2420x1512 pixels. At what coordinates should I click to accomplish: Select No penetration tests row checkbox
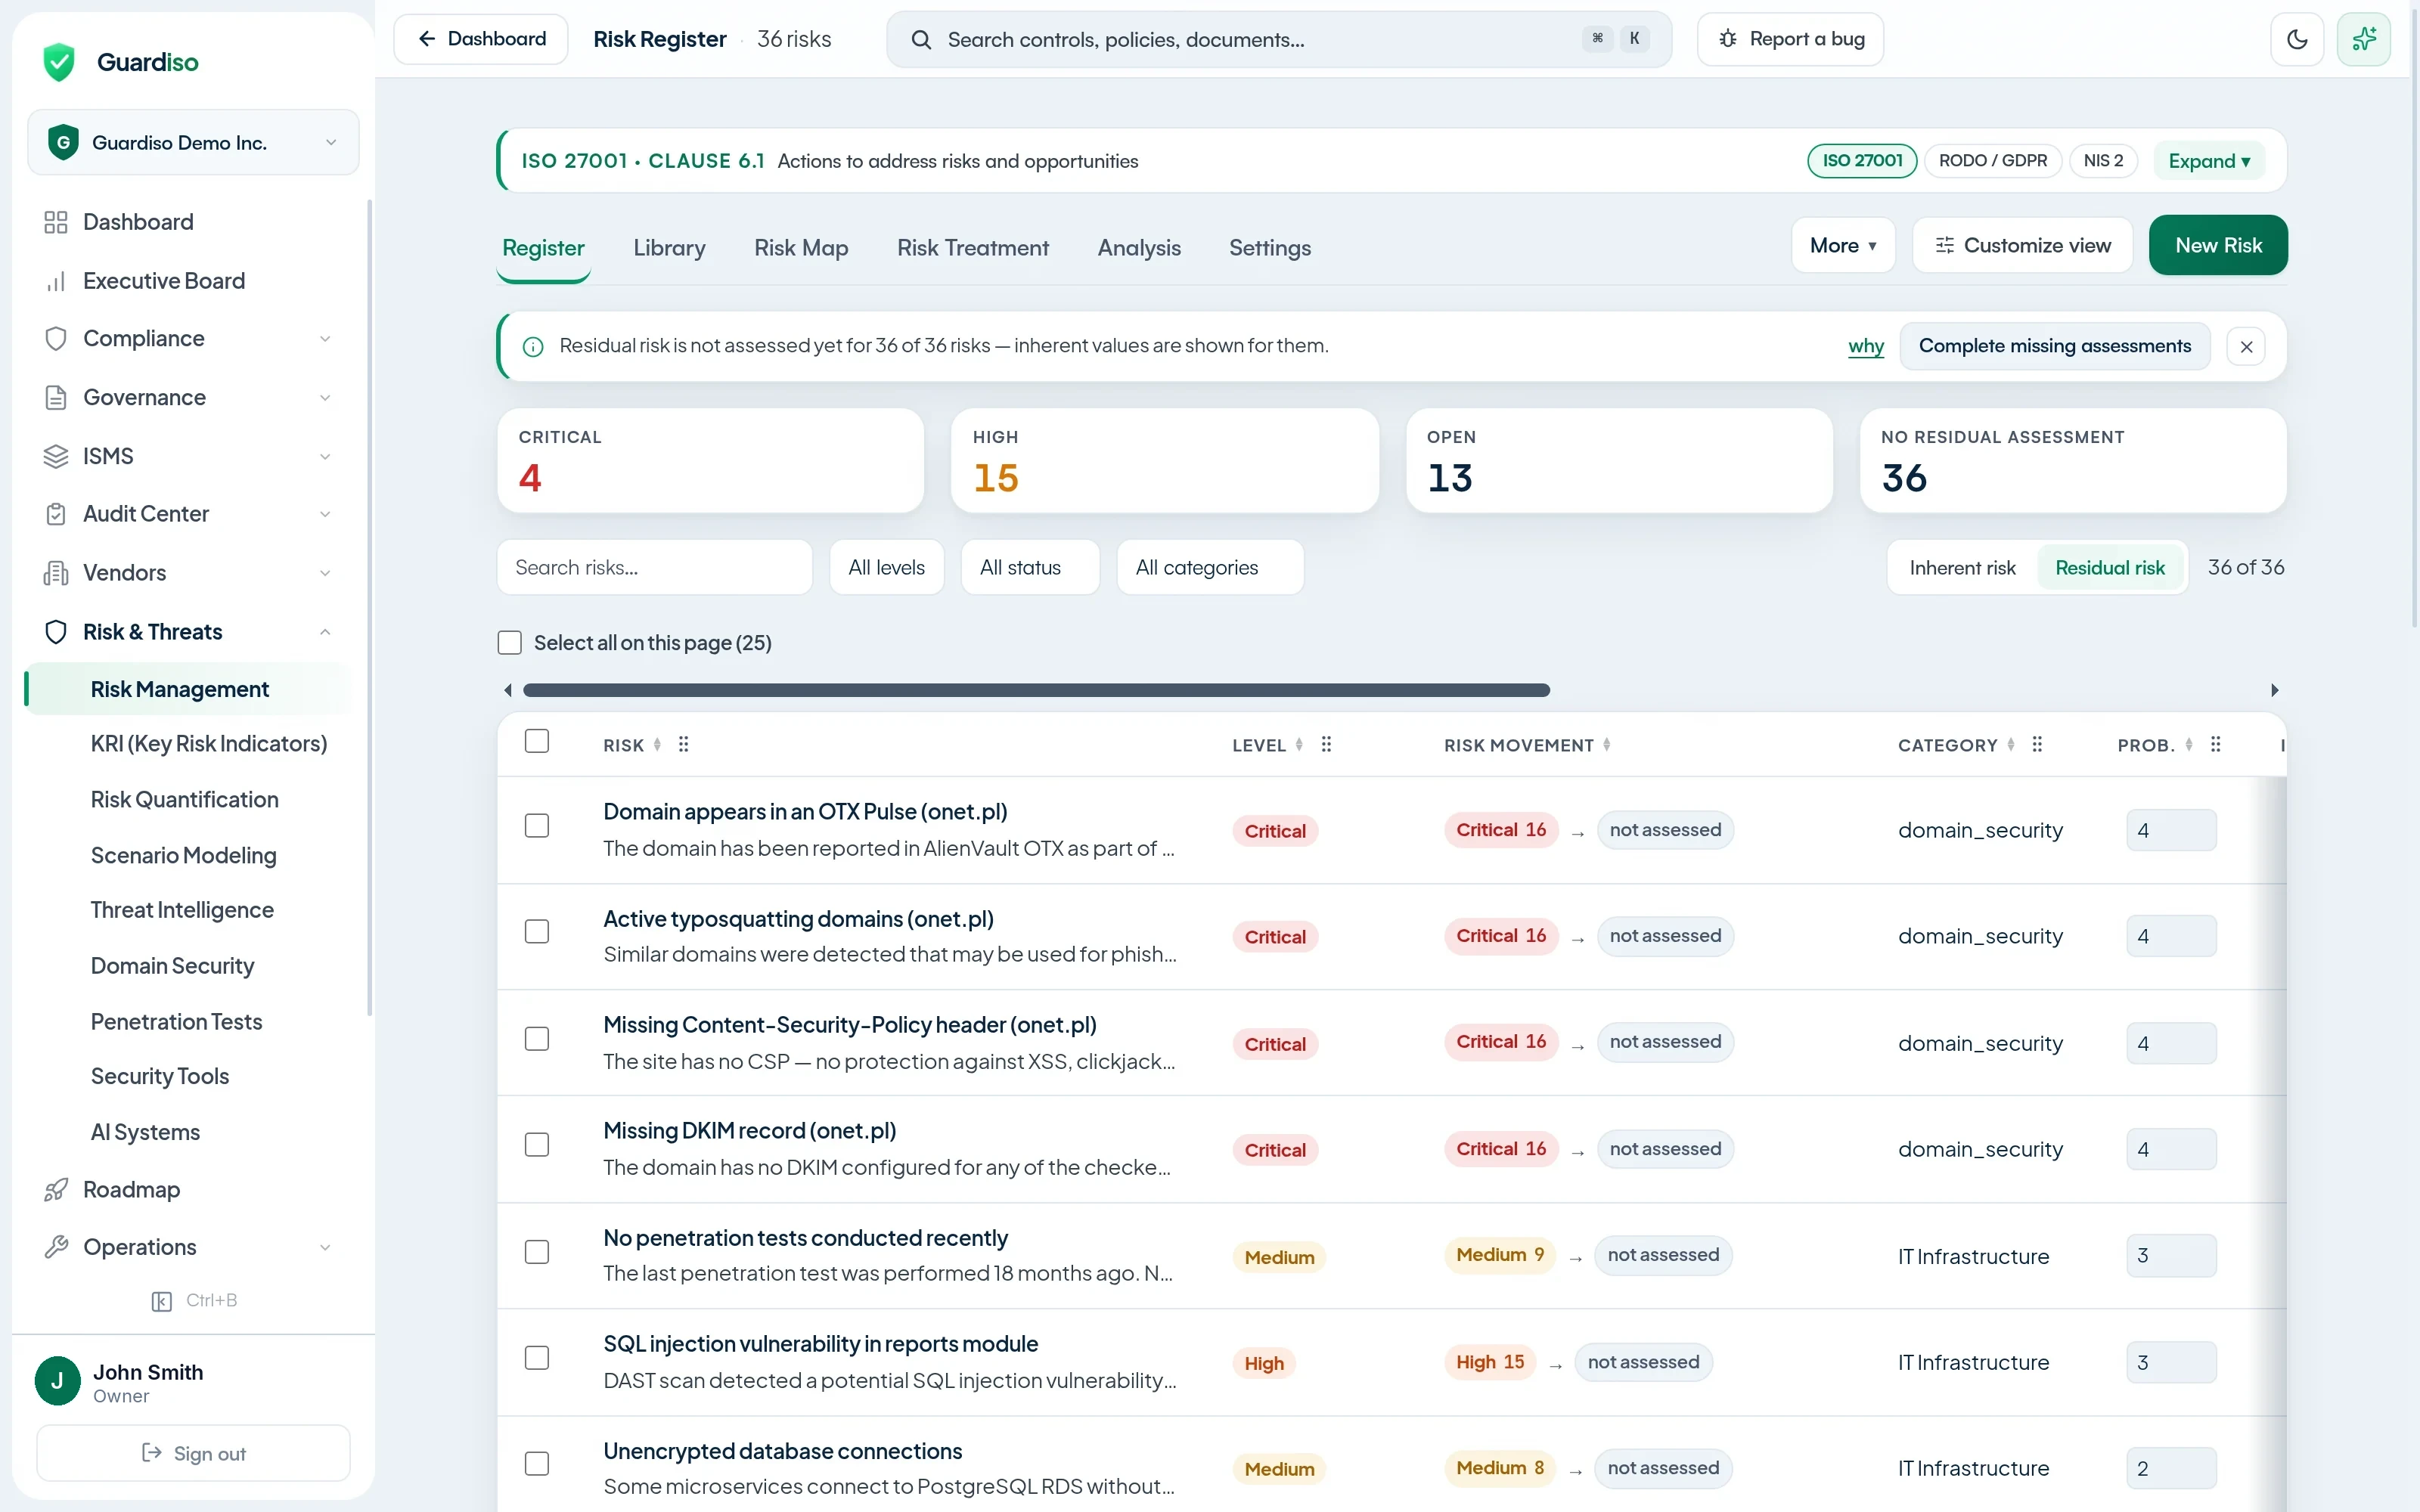pos(537,1252)
